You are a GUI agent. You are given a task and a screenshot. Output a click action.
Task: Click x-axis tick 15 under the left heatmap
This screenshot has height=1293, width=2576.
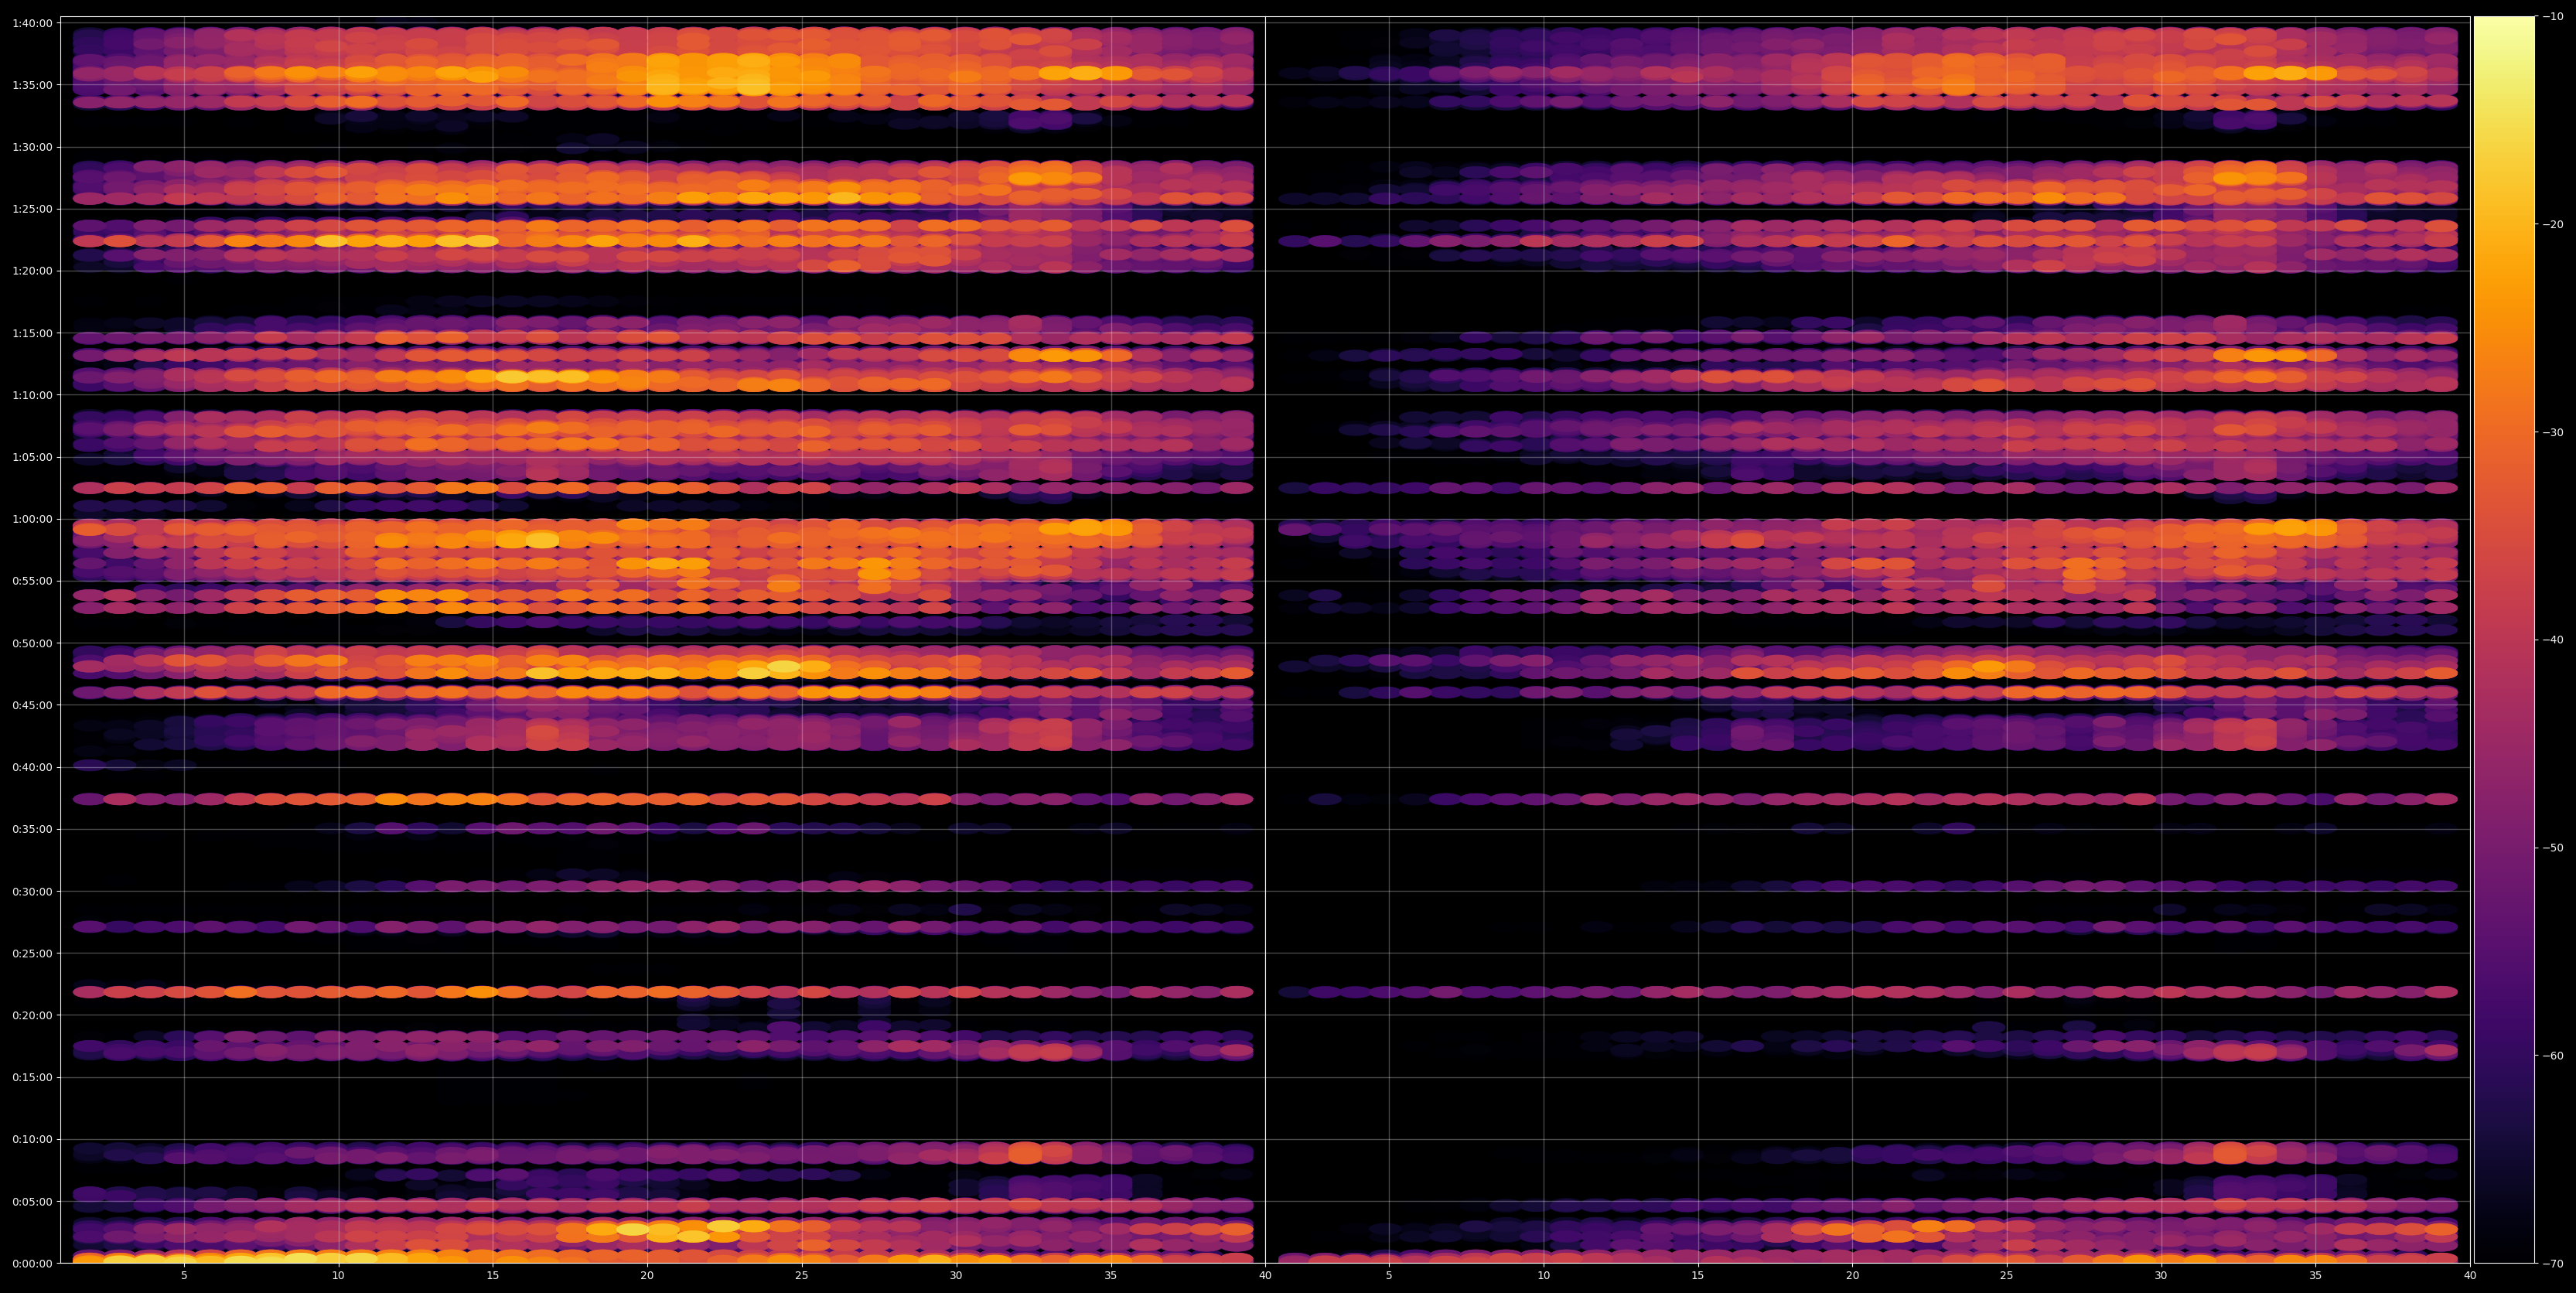pyautogui.click(x=493, y=1276)
